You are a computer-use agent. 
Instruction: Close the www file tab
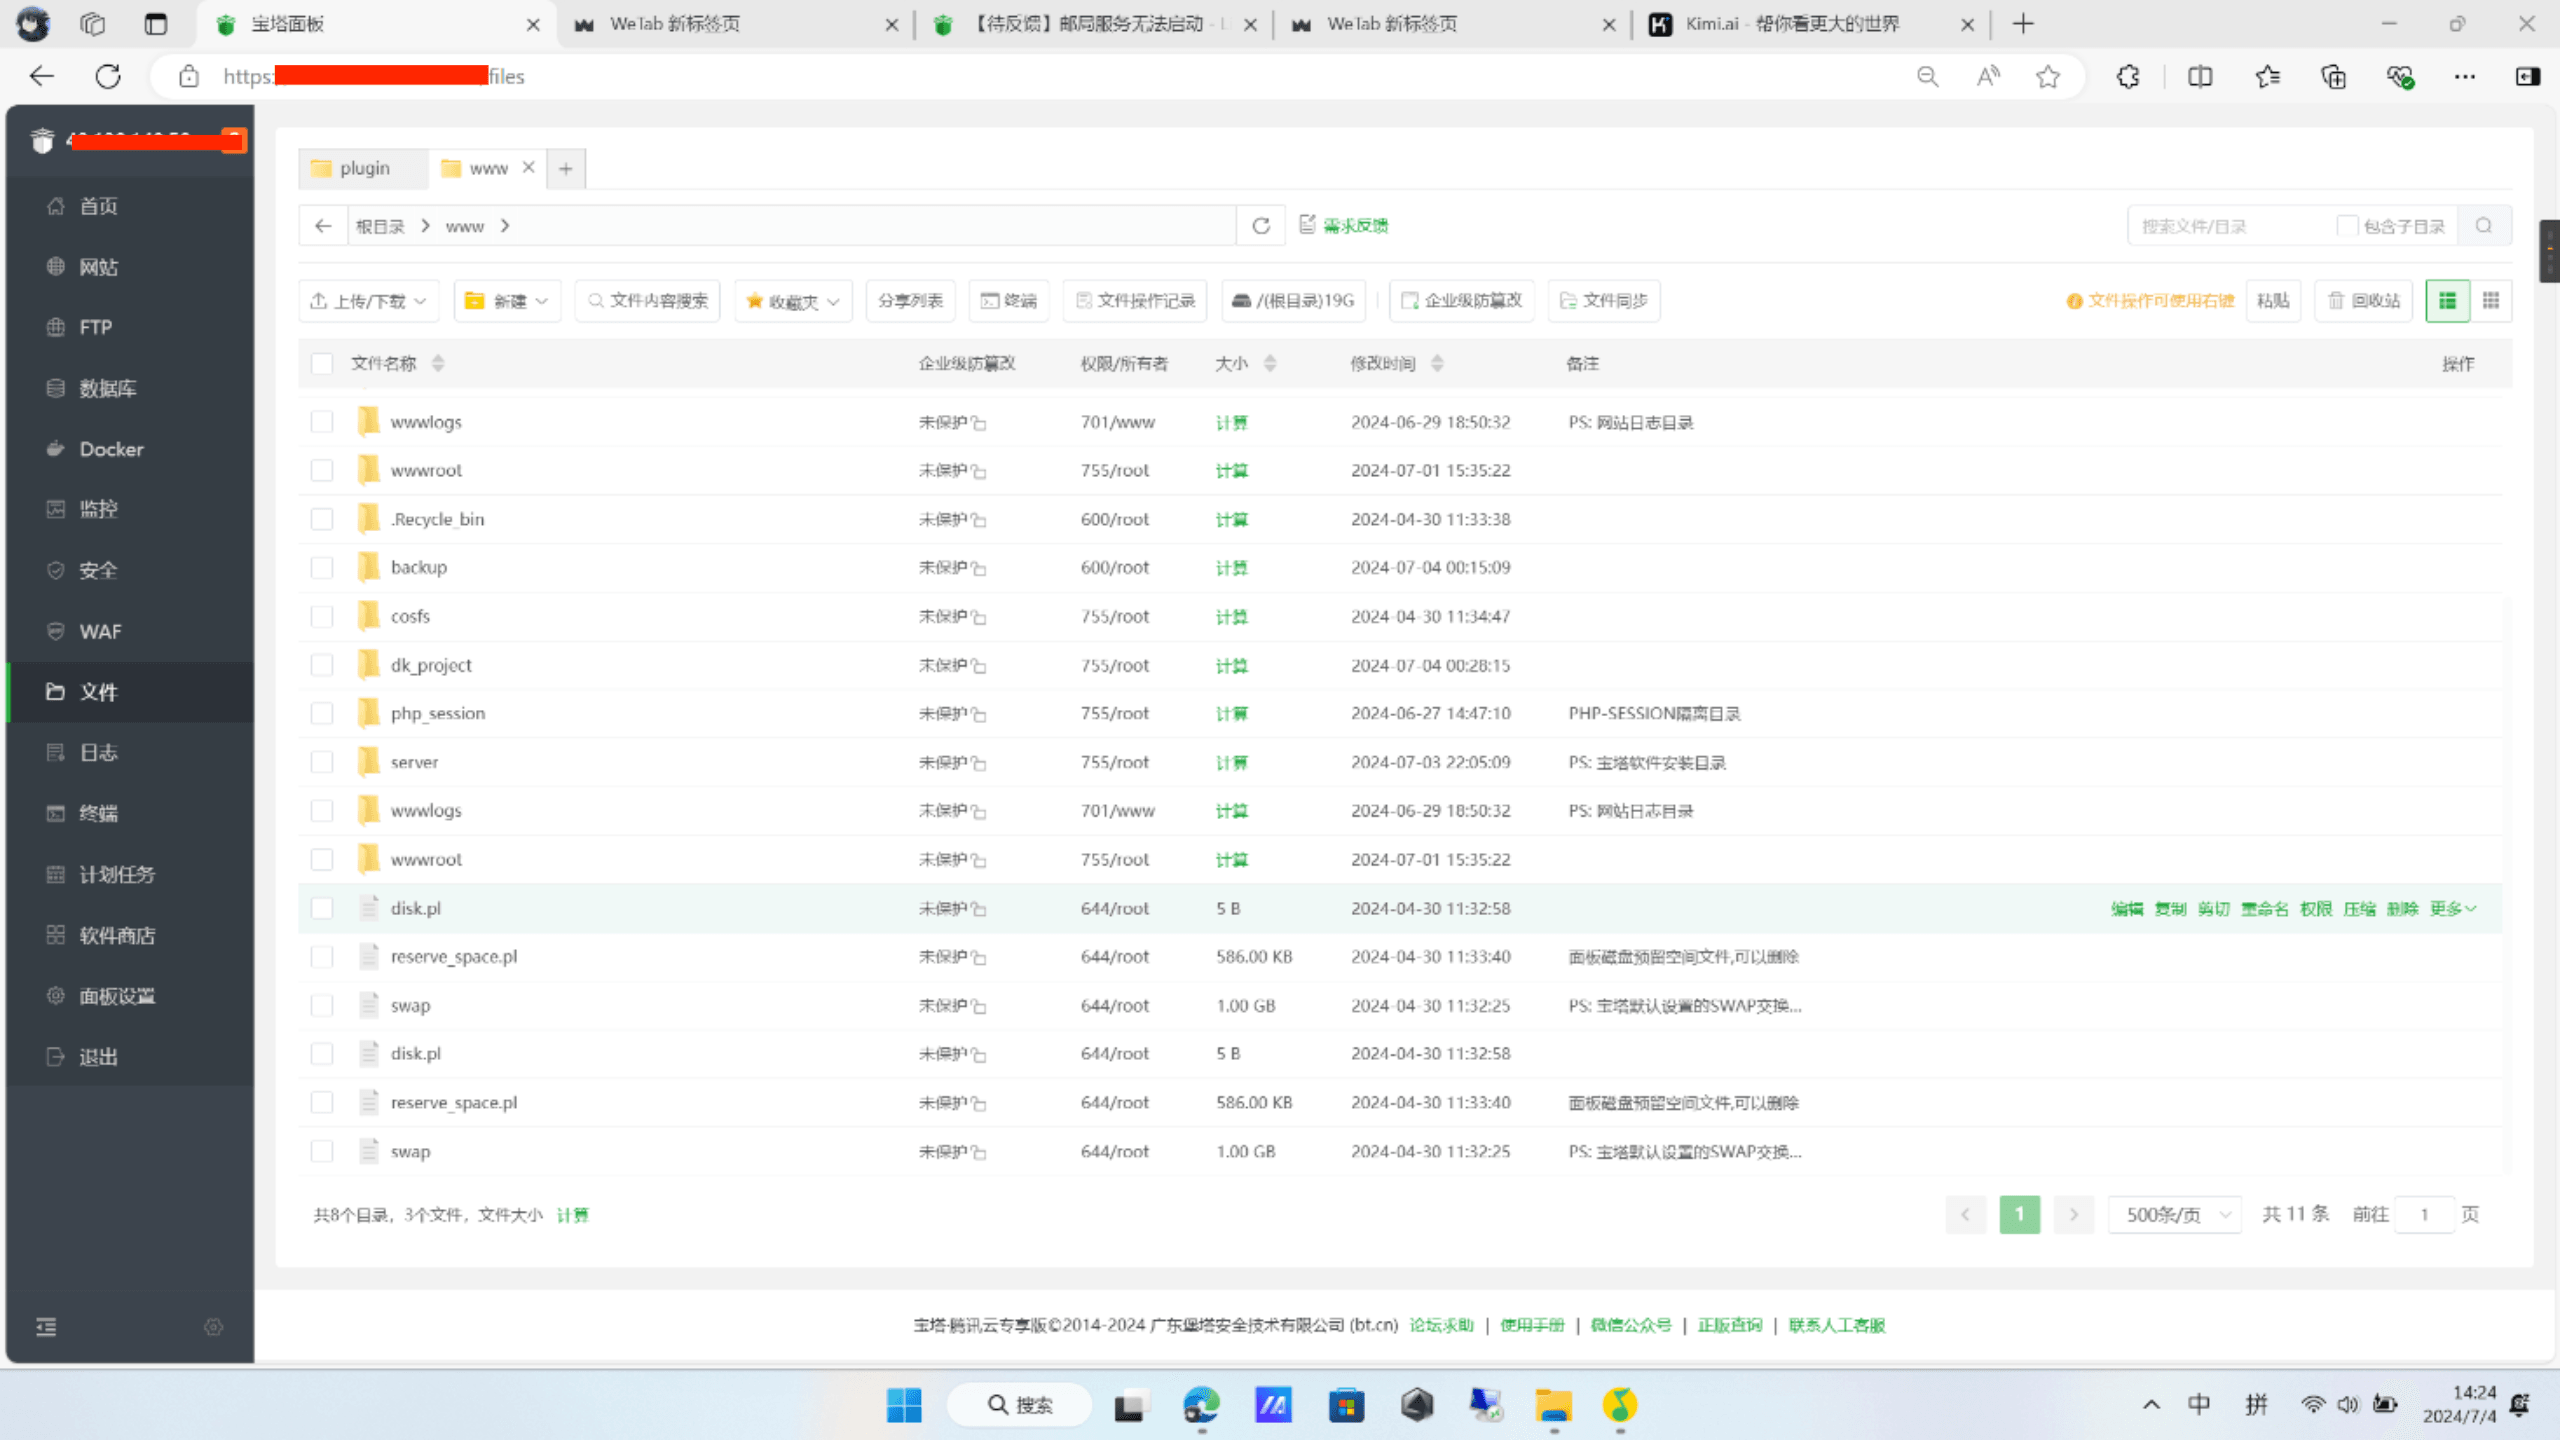tap(528, 167)
